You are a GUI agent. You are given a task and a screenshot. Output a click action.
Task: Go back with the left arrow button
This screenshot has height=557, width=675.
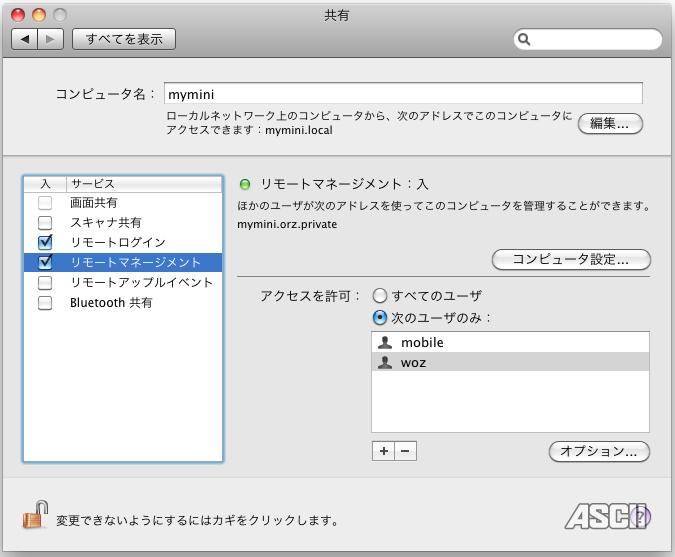point(25,39)
